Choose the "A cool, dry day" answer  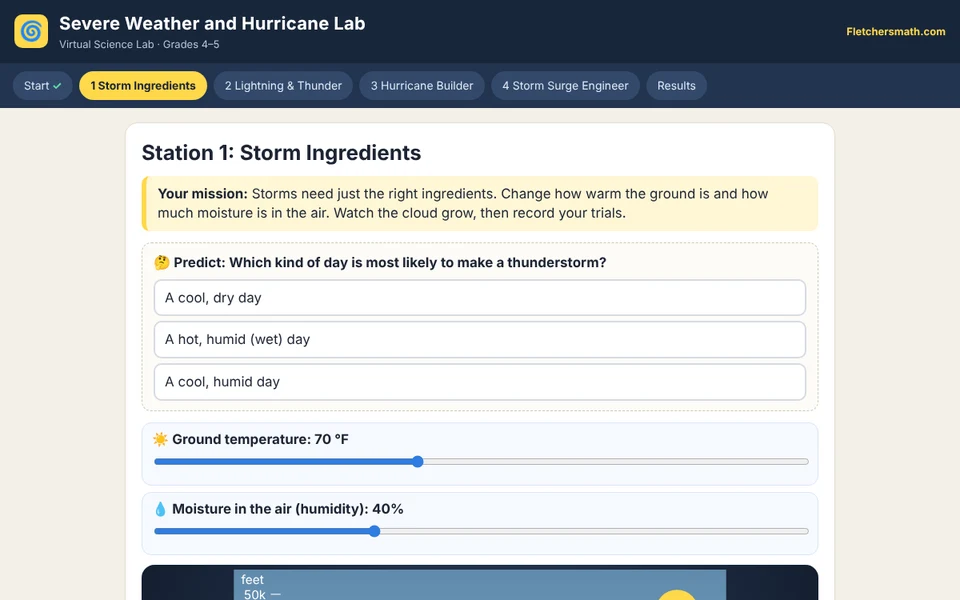479,298
